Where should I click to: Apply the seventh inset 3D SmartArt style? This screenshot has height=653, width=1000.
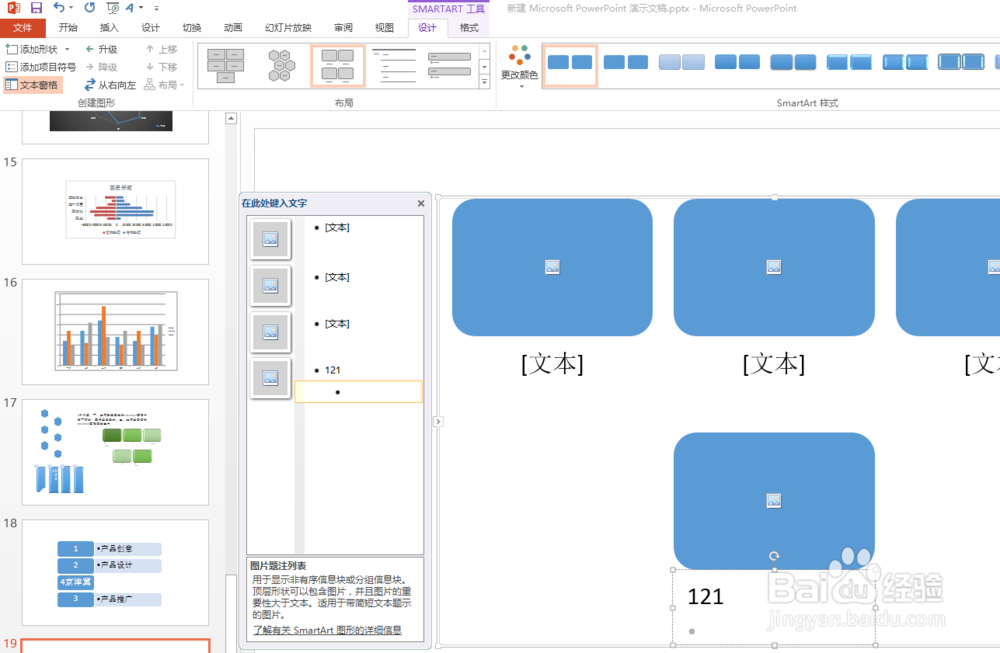pyautogui.click(x=905, y=62)
